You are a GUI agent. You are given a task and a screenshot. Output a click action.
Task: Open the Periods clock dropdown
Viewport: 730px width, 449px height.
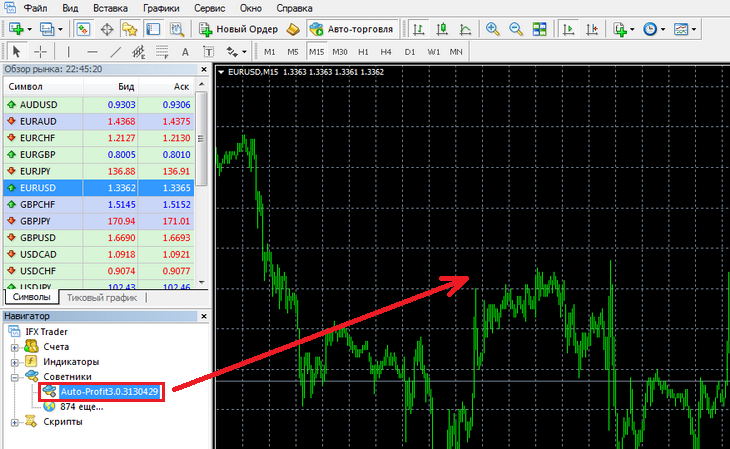(653, 29)
